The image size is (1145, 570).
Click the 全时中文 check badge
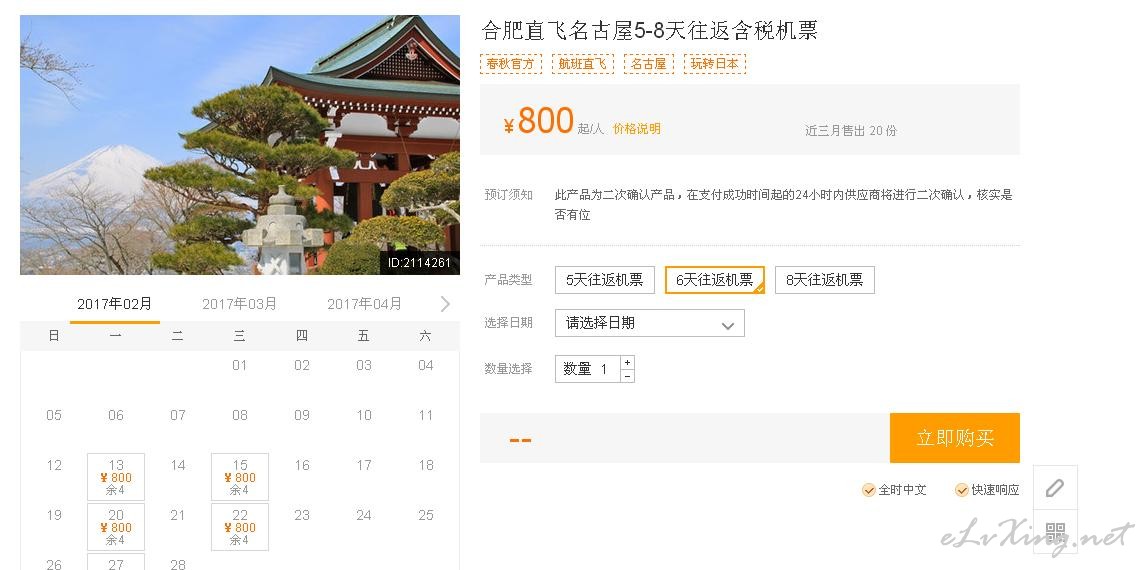coord(895,490)
